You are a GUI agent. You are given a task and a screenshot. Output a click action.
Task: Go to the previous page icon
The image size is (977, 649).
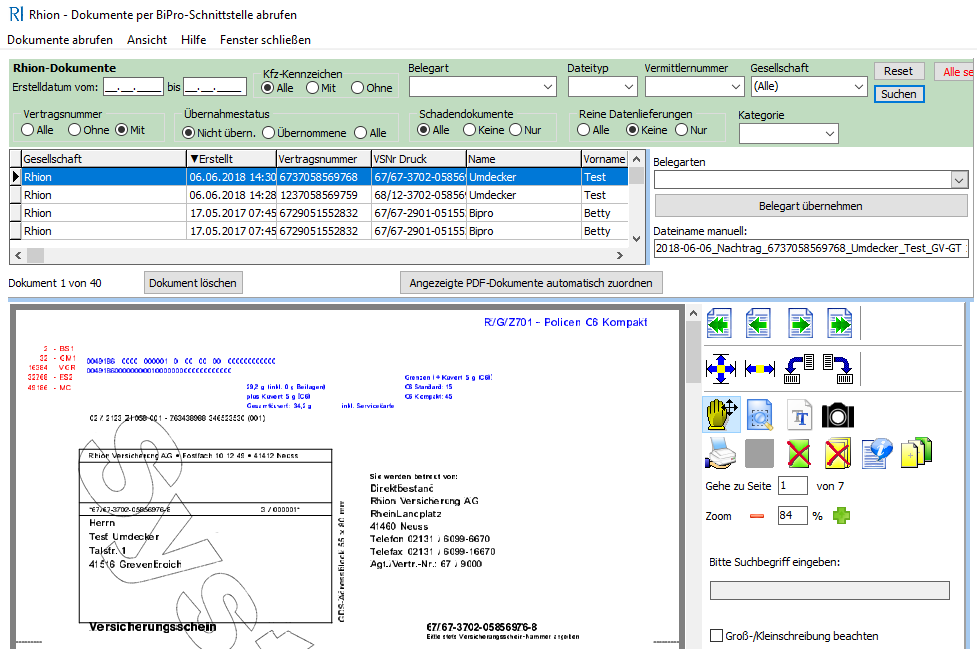(x=758, y=323)
